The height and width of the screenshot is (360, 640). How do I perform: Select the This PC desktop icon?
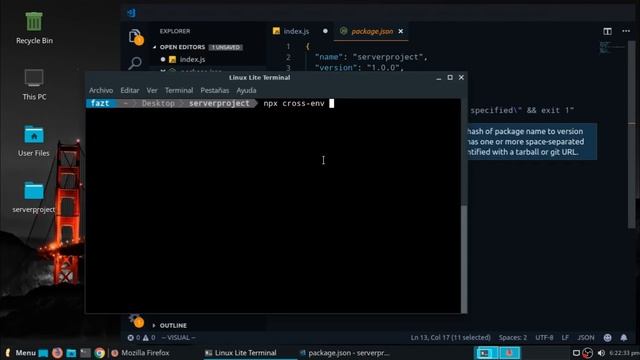(x=34, y=84)
